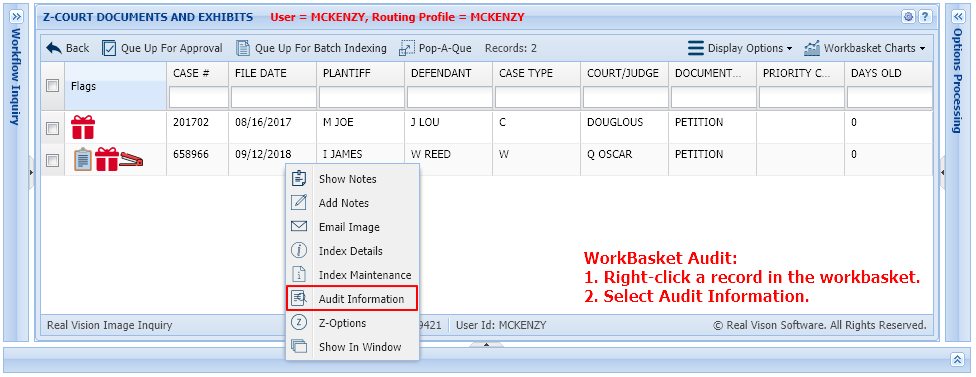The image size is (976, 377).
Task: Check the checkbox for case 201702
Action: [53, 128]
